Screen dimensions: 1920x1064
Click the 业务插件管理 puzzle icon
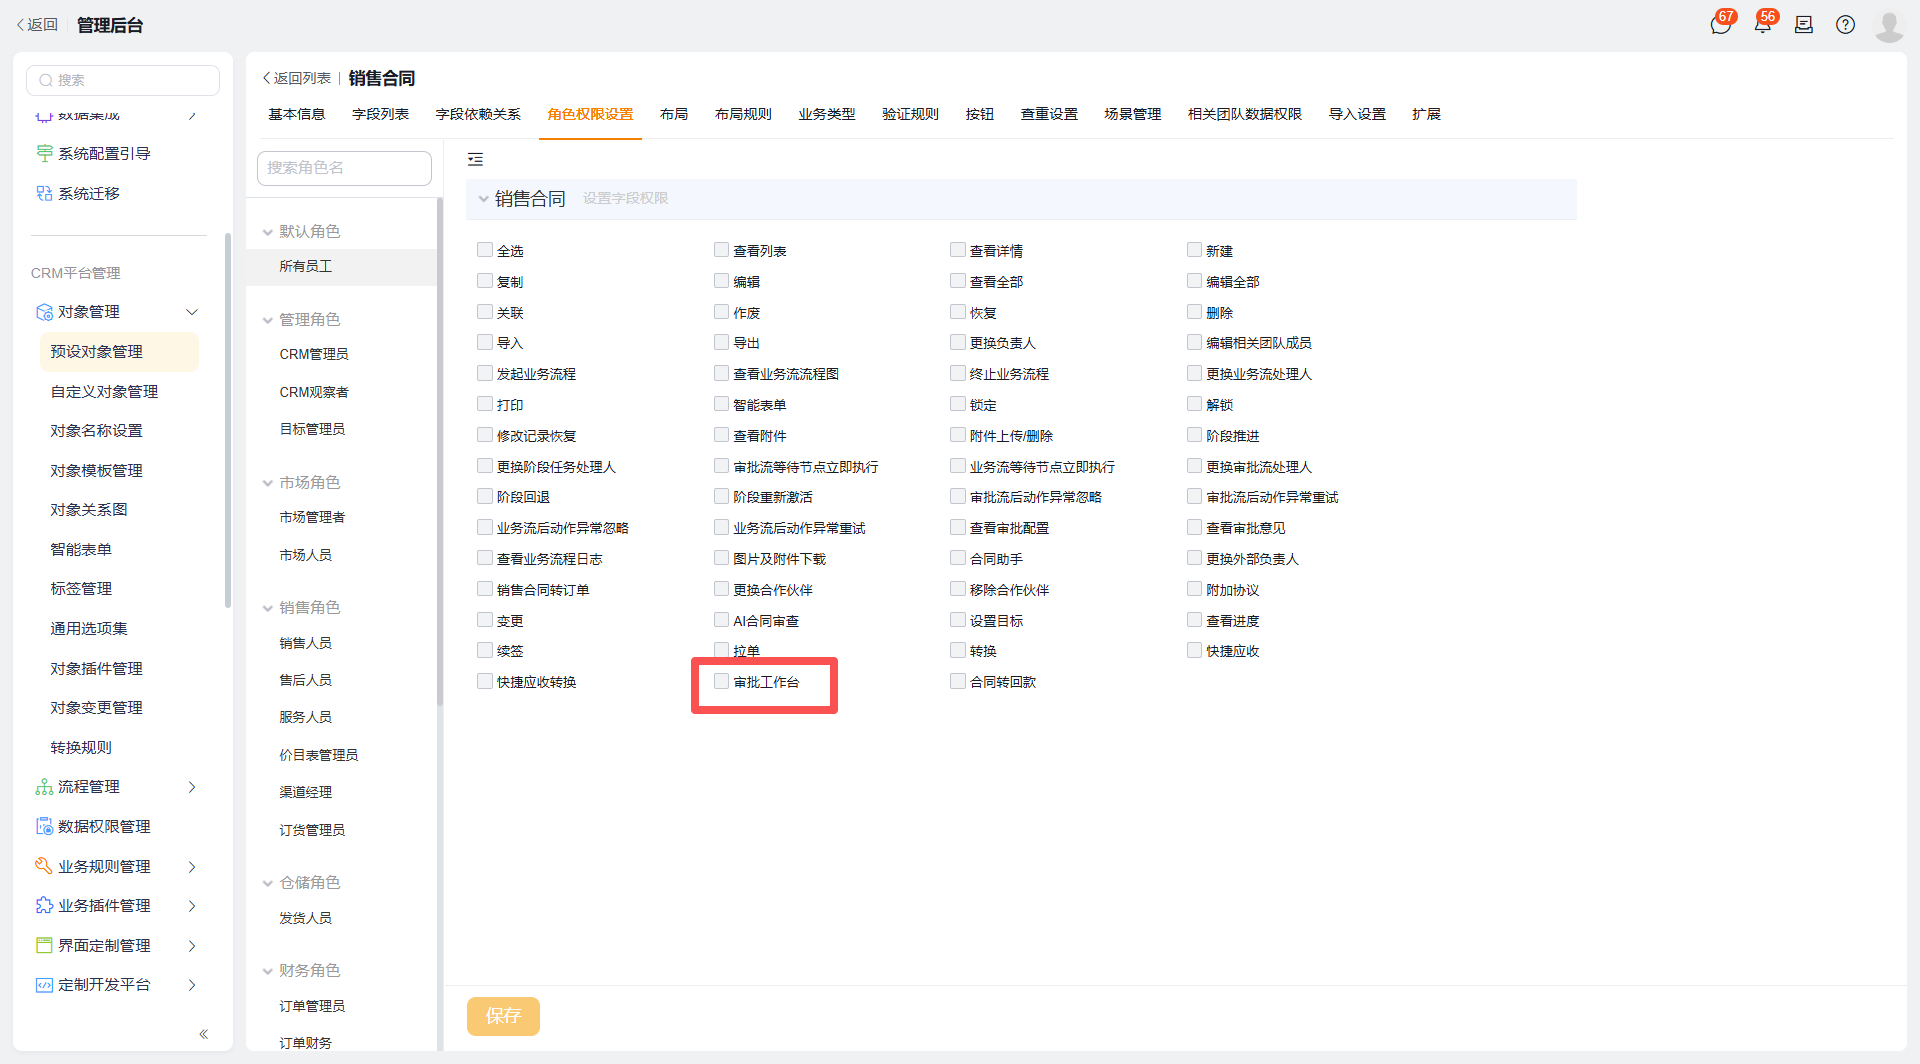point(44,905)
